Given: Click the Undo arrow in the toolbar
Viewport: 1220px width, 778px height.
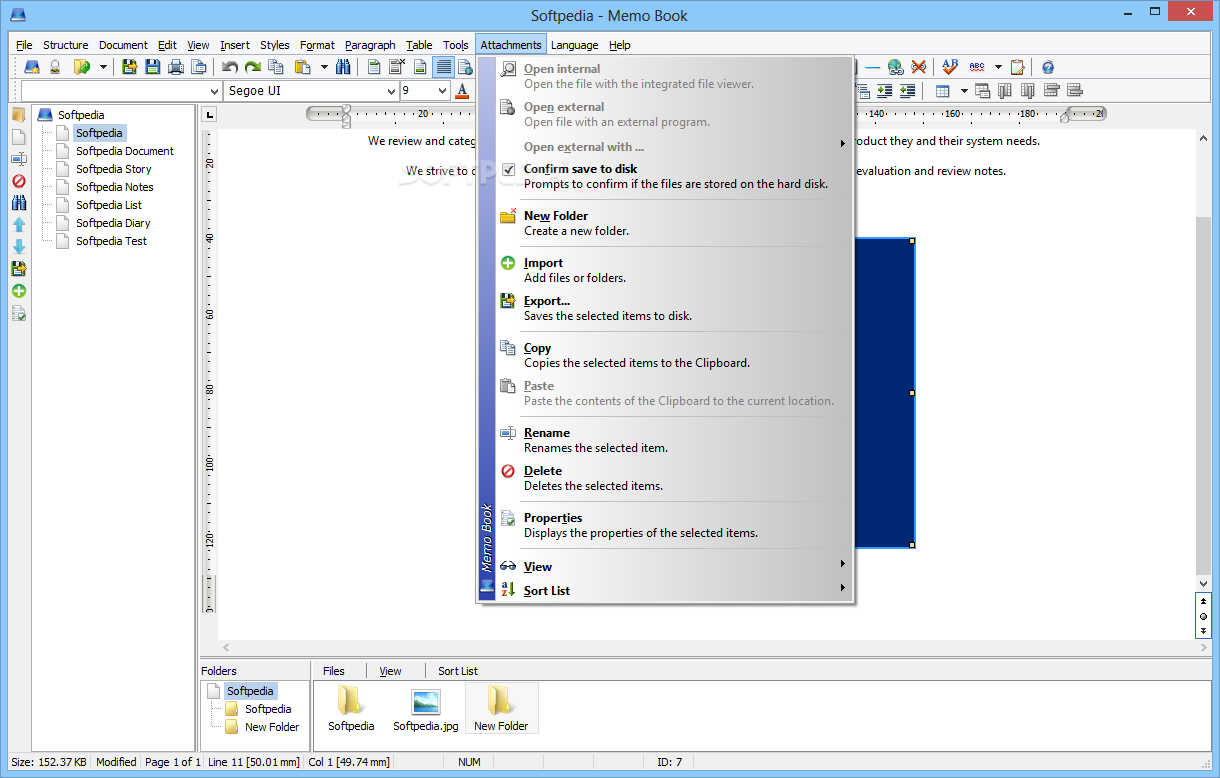Looking at the screenshot, I should pos(230,67).
